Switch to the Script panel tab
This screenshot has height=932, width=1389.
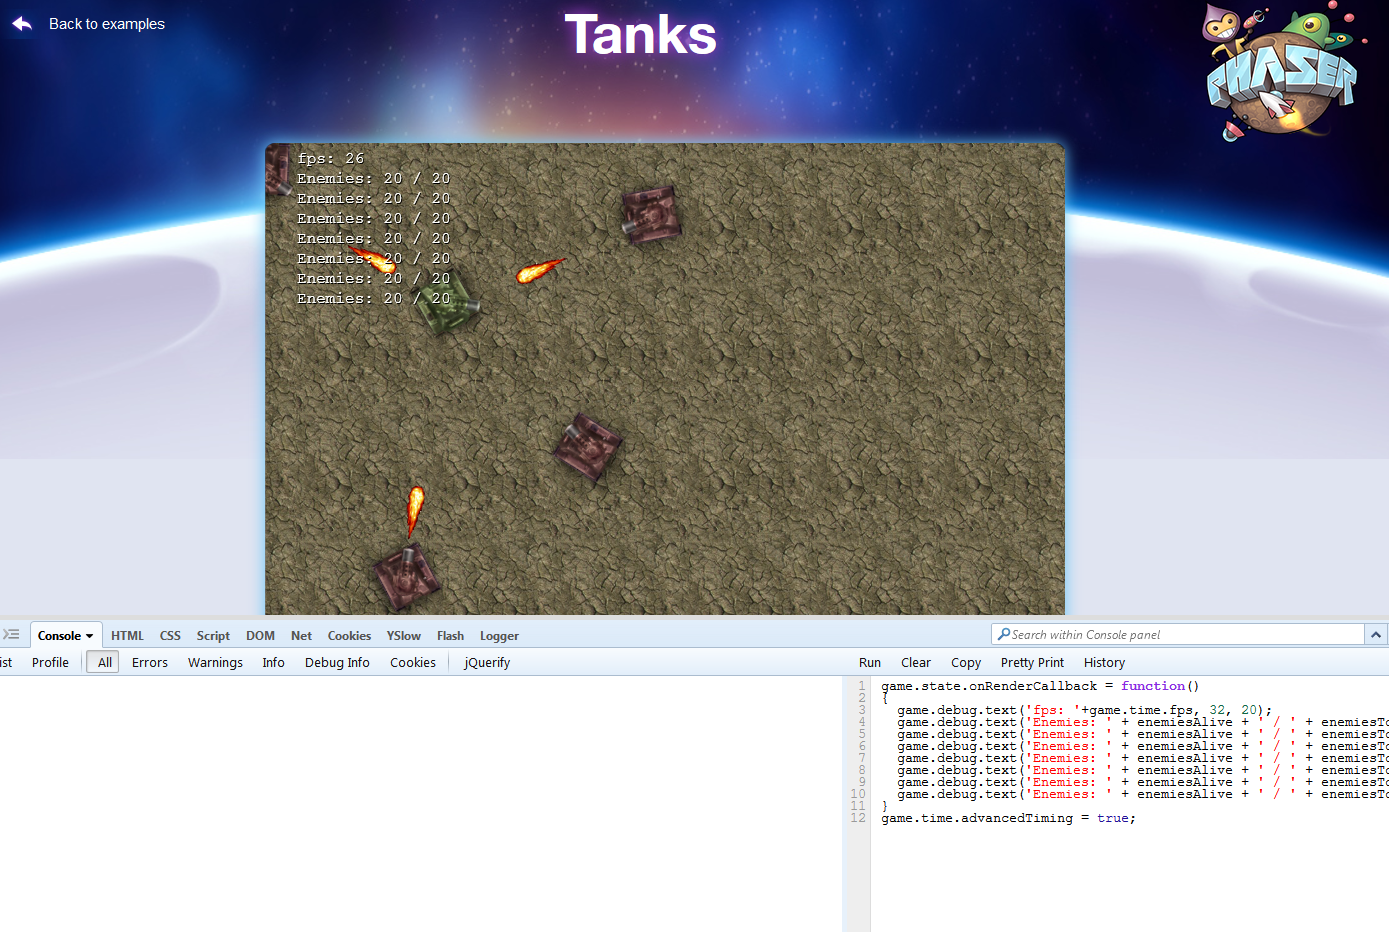pos(213,636)
